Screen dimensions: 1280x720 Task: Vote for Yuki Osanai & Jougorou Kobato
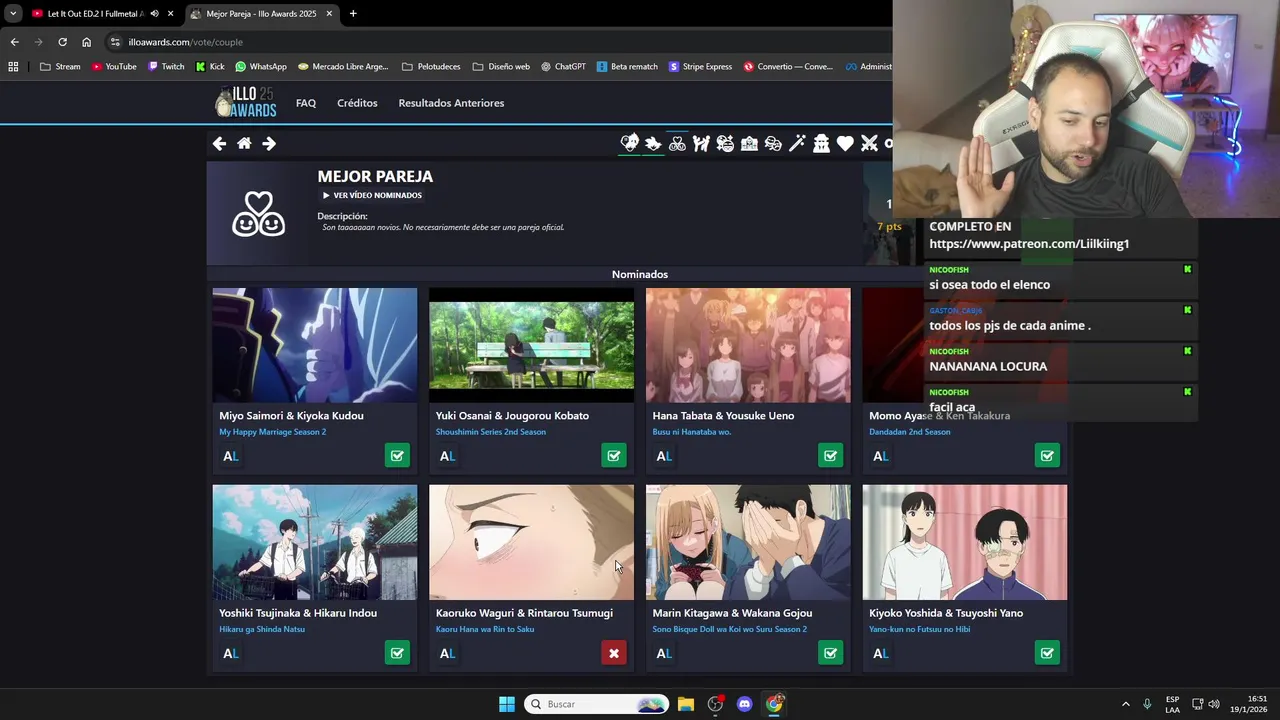(614, 456)
